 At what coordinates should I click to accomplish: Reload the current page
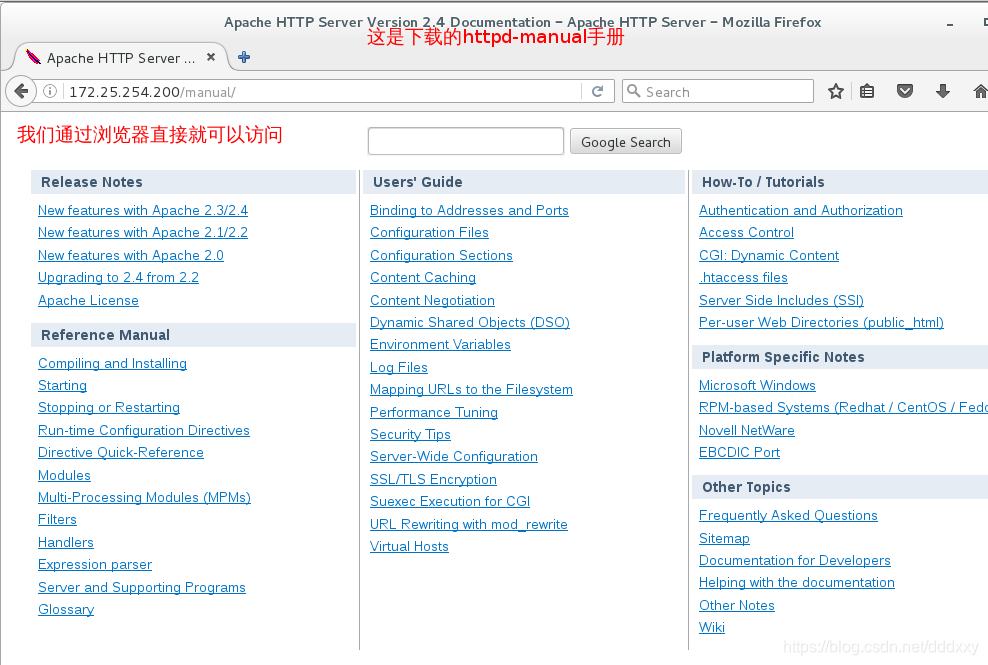tap(597, 91)
